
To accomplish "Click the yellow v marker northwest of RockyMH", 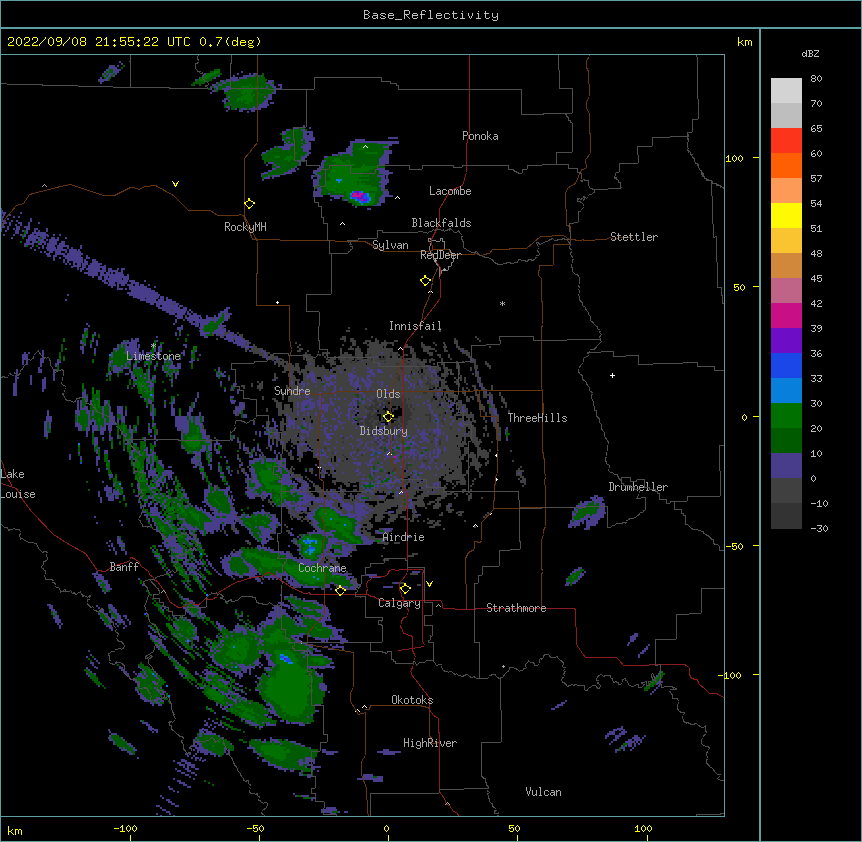I will (x=175, y=184).
